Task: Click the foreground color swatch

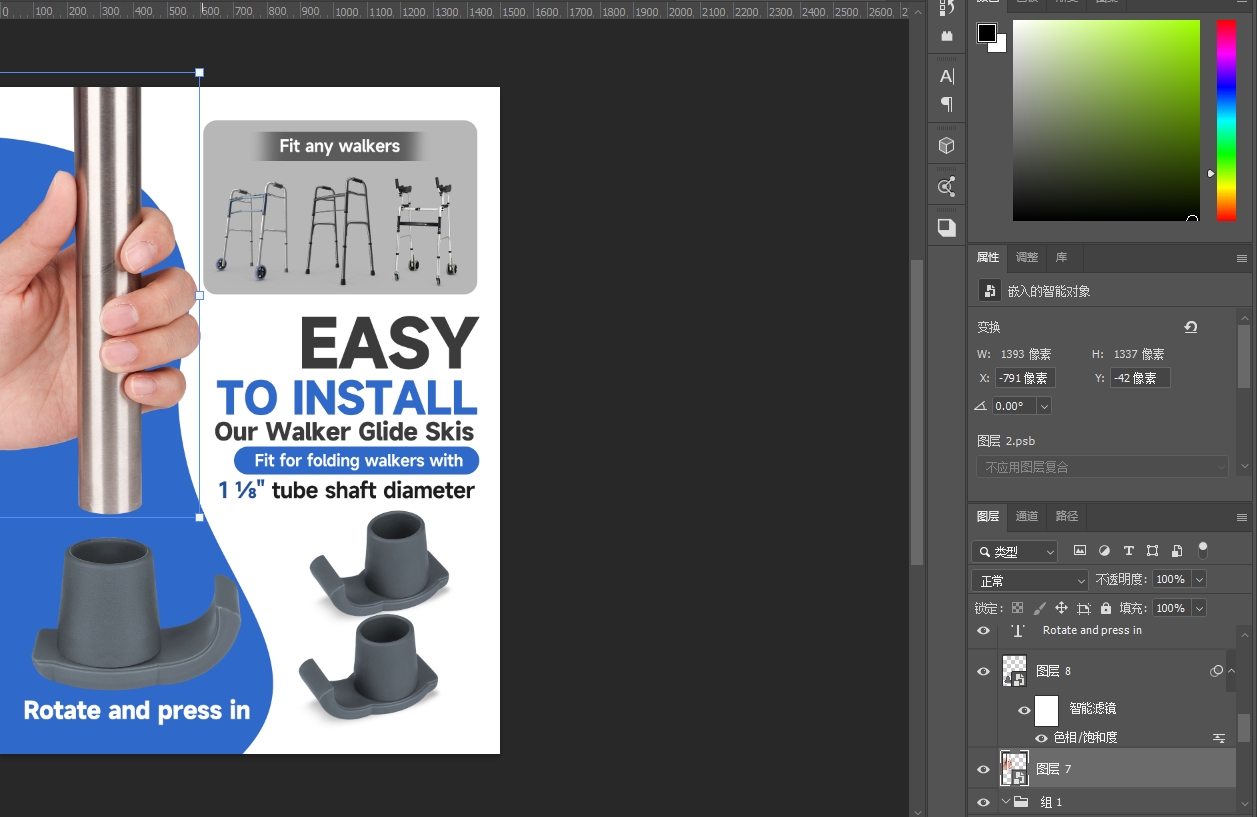Action: pos(987,33)
